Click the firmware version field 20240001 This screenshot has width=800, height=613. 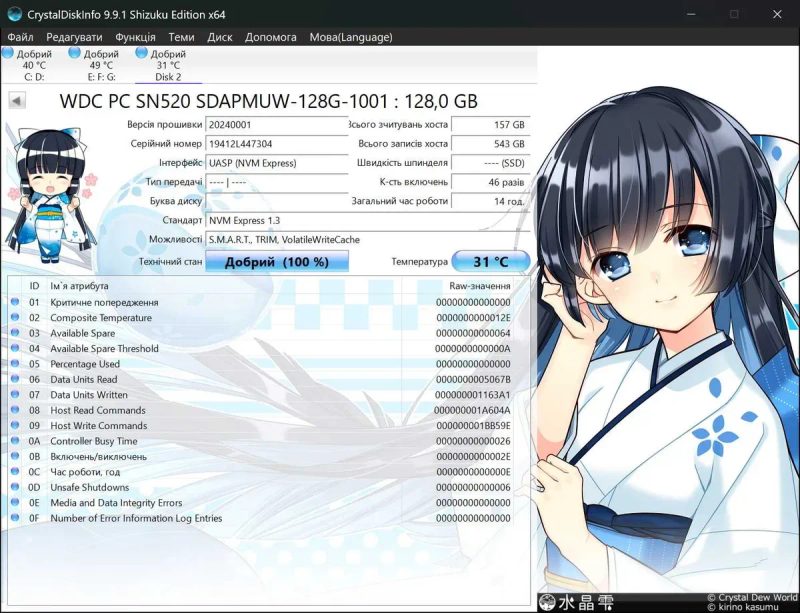(277, 125)
